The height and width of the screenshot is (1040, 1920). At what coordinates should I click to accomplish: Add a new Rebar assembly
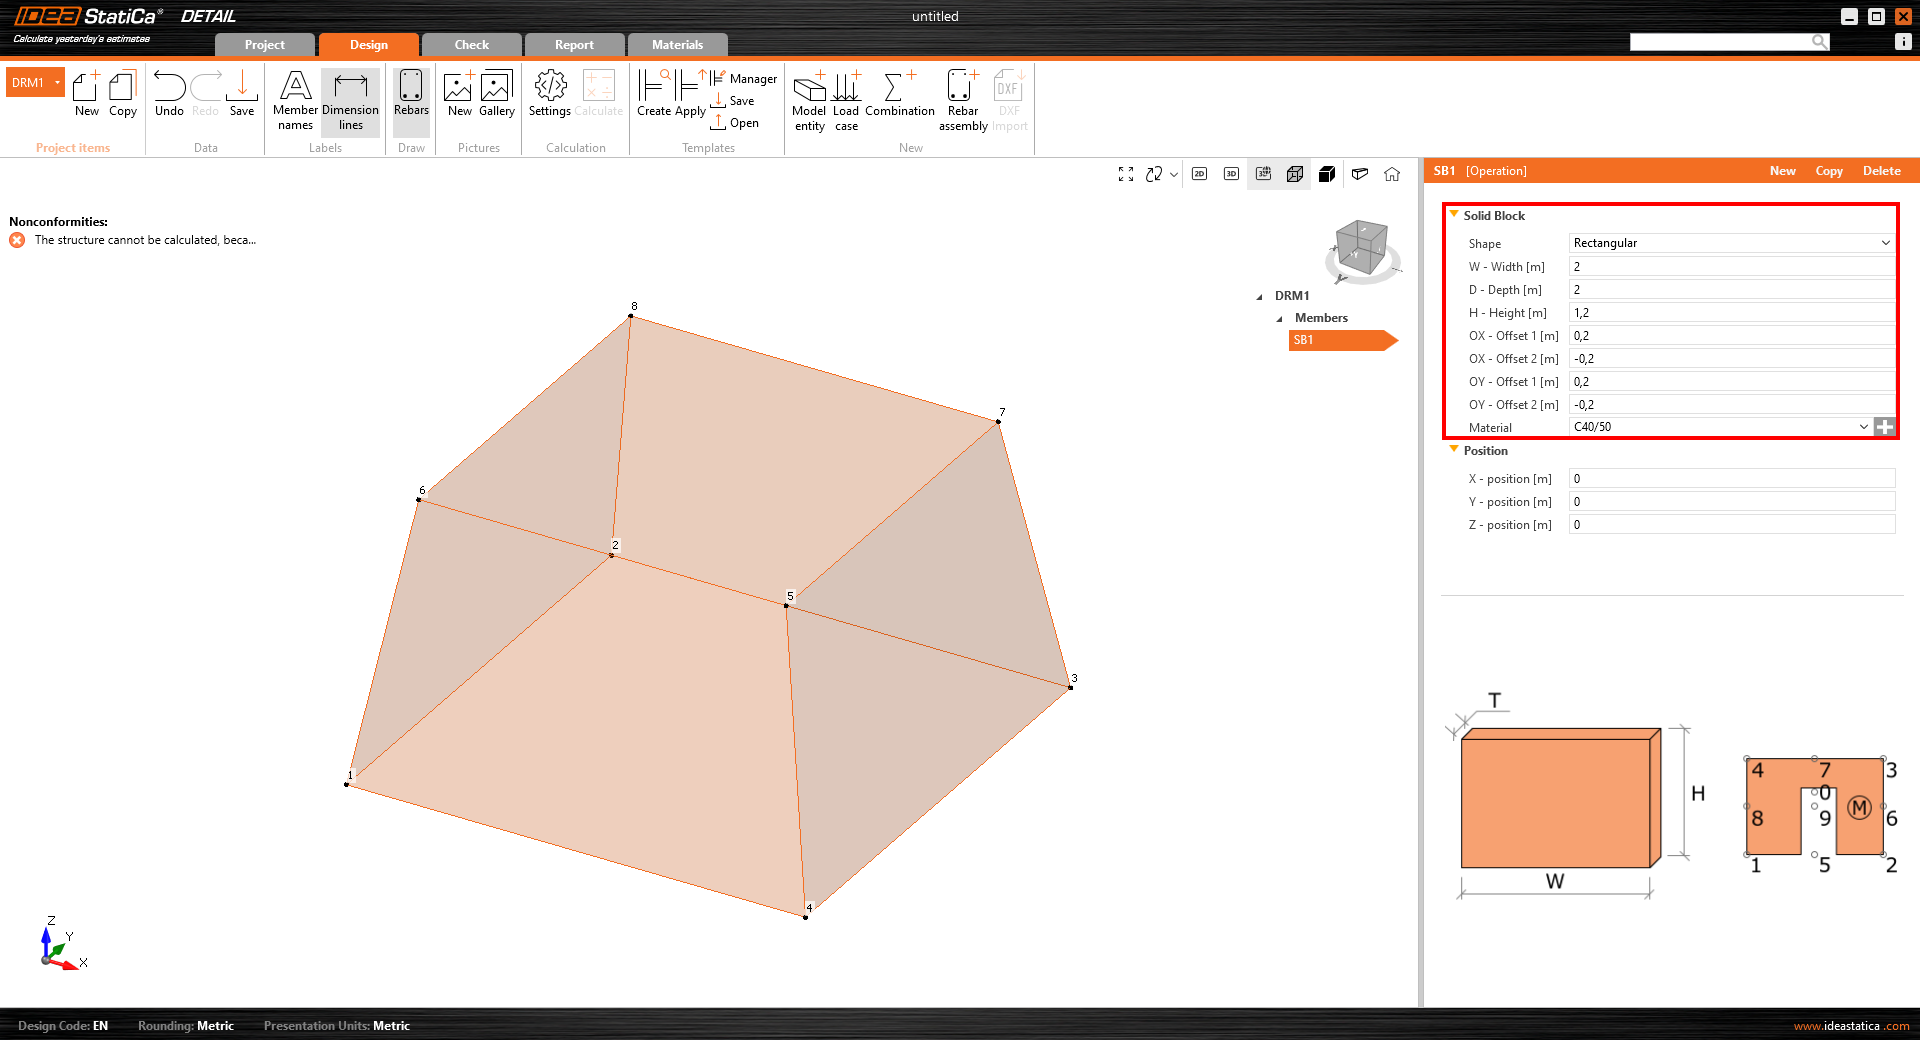coord(961,98)
